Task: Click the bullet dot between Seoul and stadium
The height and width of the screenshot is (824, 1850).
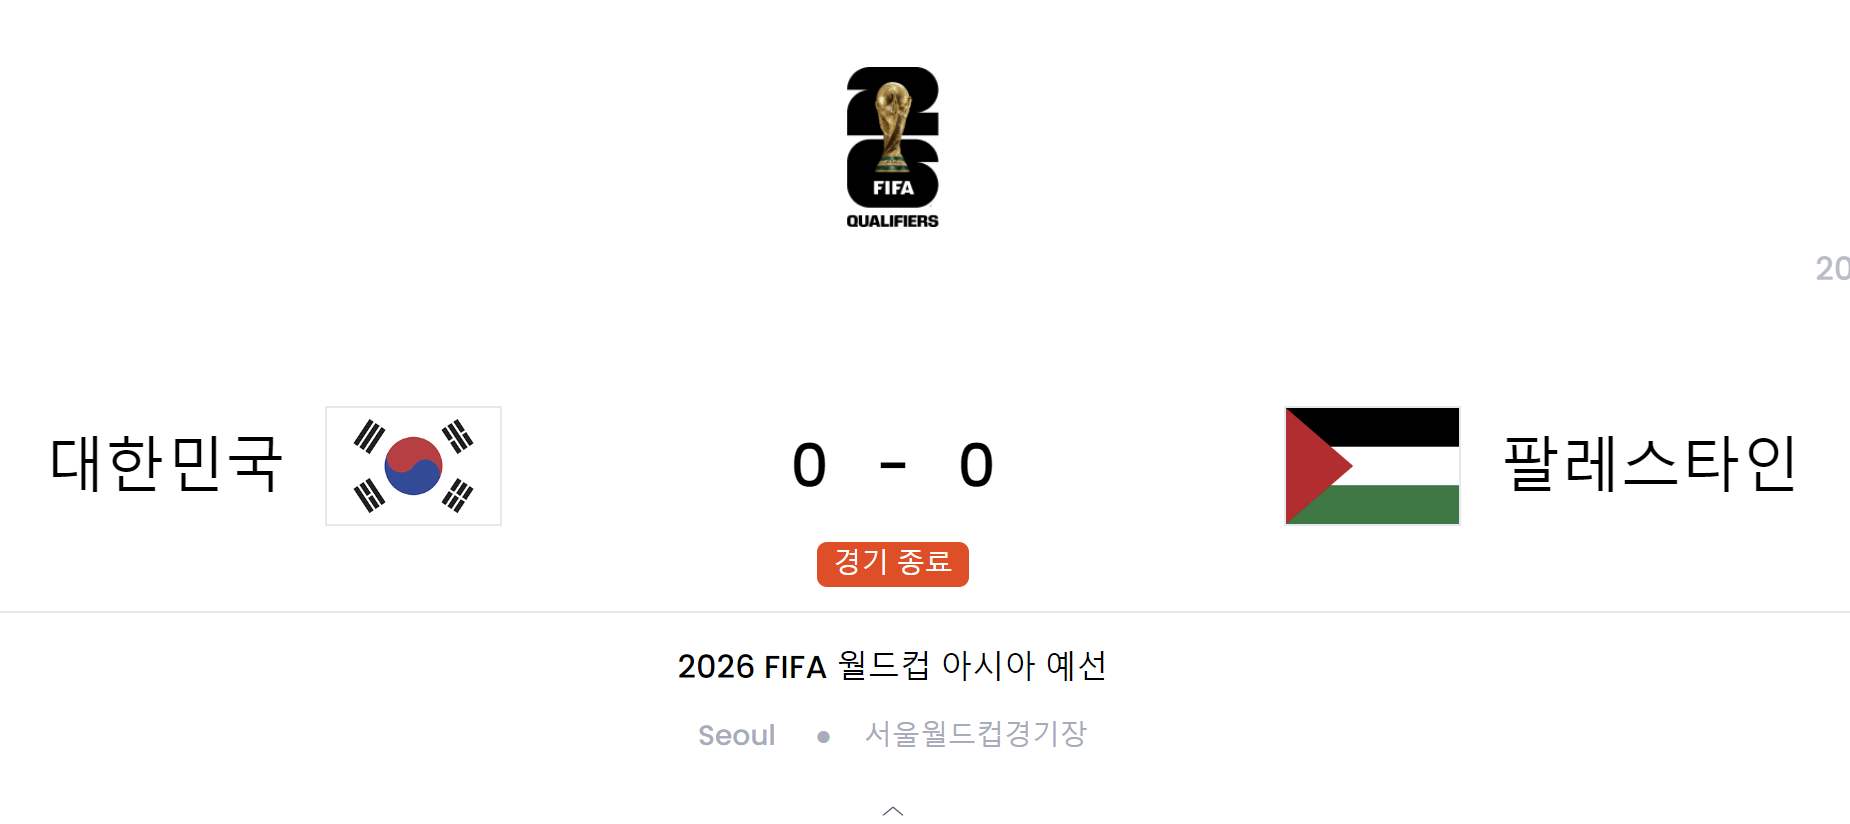Action: tap(823, 737)
